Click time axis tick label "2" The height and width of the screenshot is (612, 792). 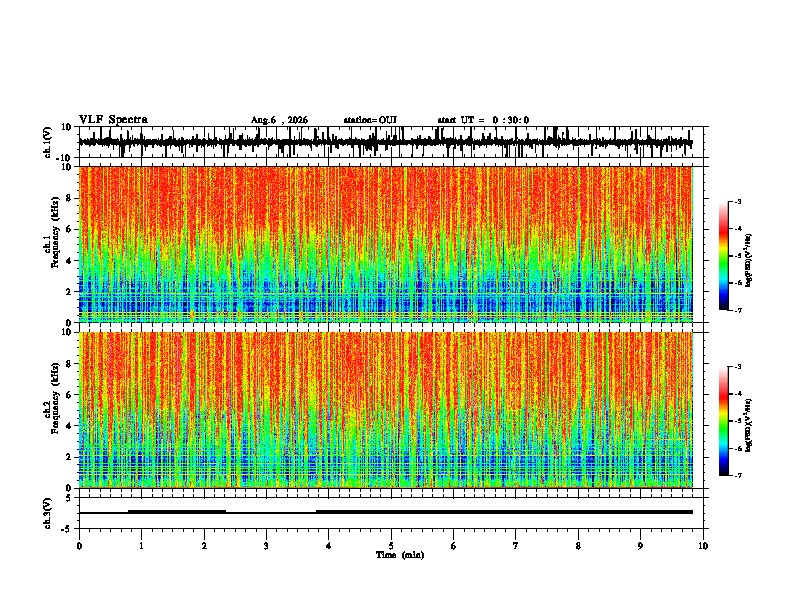coord(204,546)
